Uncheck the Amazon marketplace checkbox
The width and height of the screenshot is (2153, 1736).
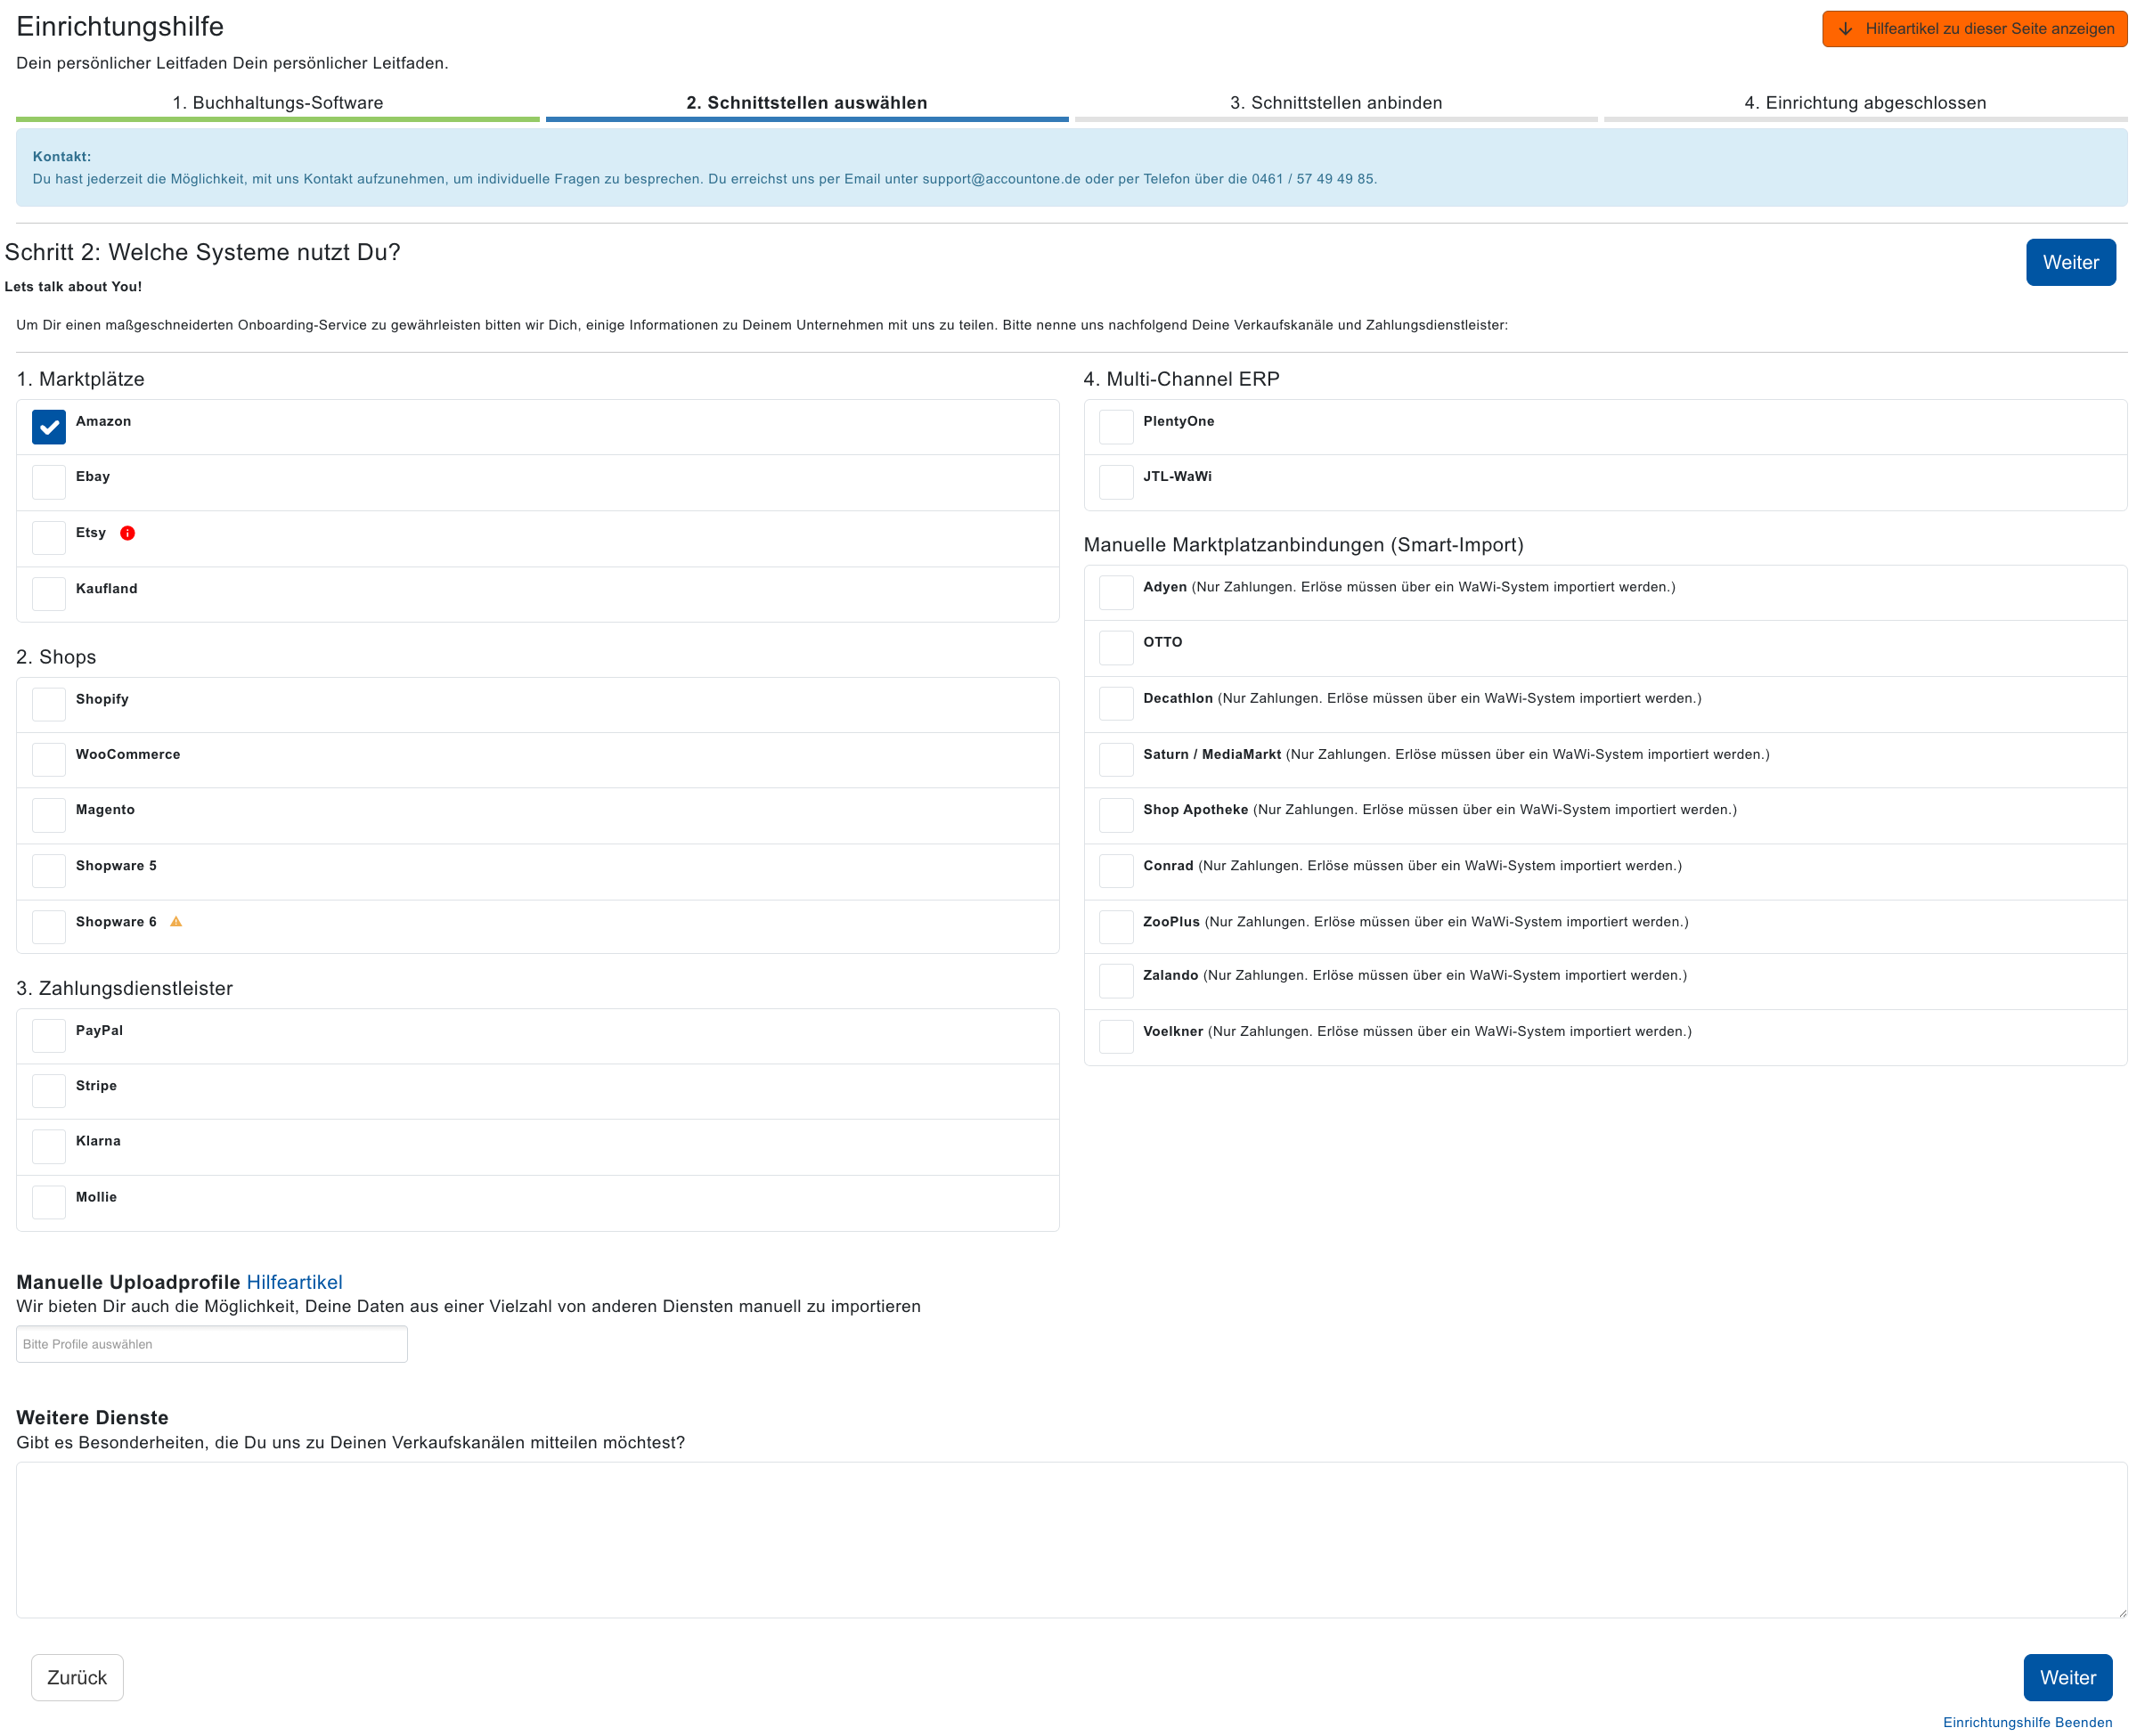(x=49, y=427)
